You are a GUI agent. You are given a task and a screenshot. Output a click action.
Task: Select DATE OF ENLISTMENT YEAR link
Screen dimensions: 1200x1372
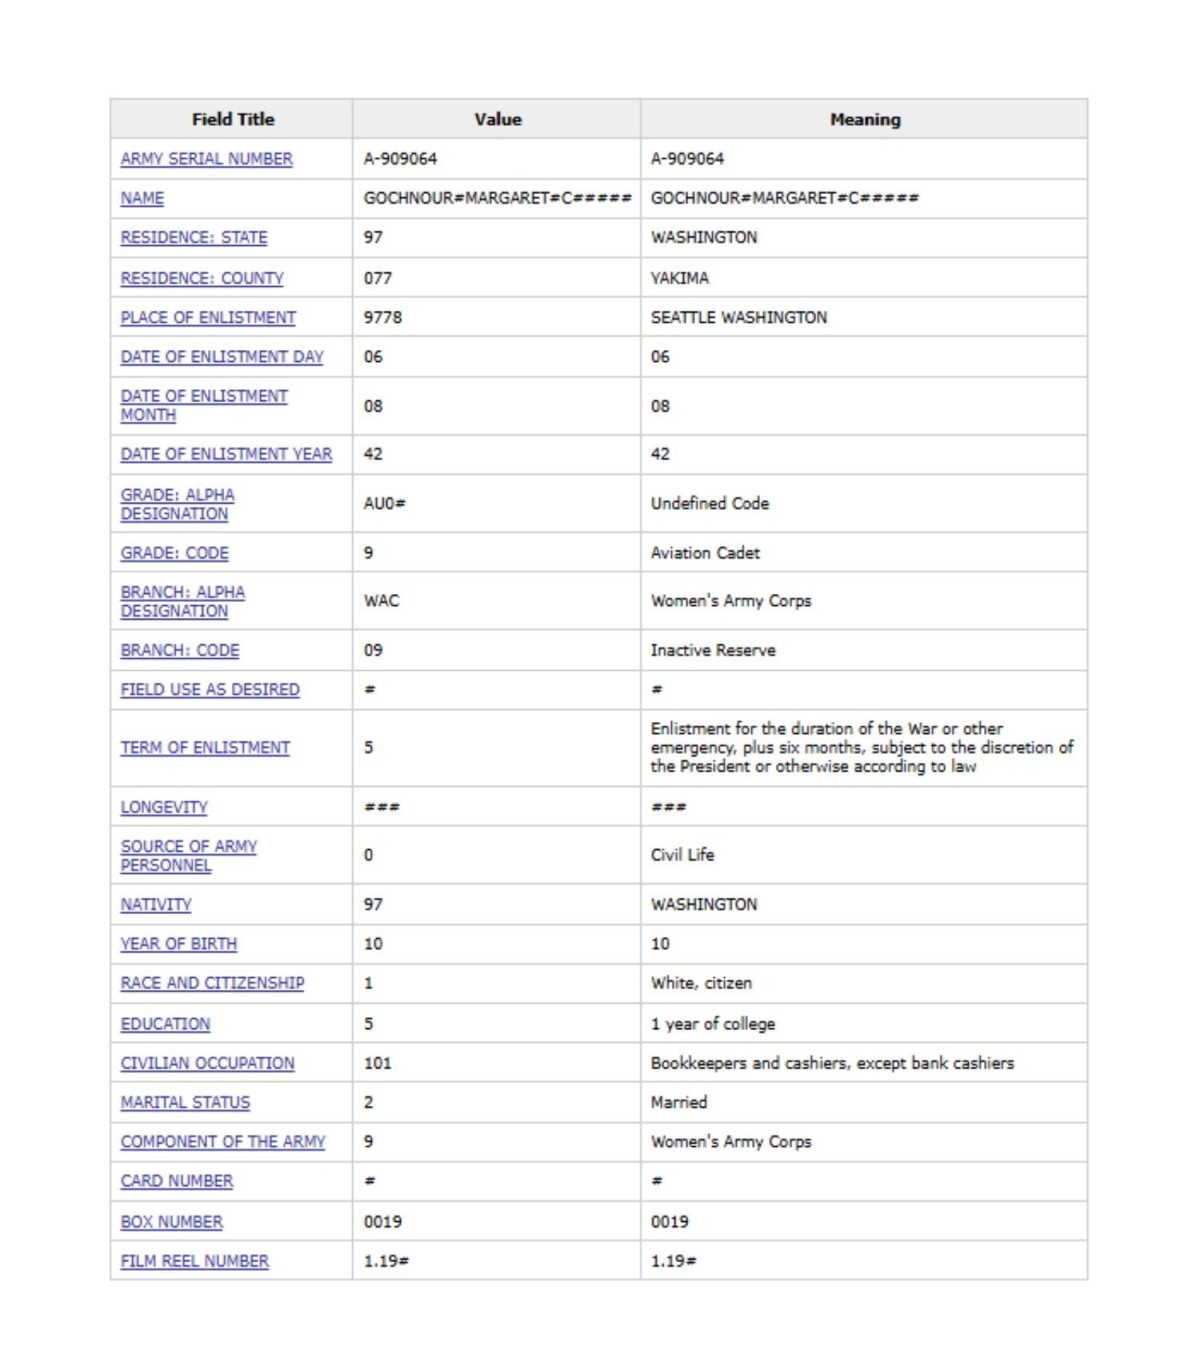click(226, 454)
